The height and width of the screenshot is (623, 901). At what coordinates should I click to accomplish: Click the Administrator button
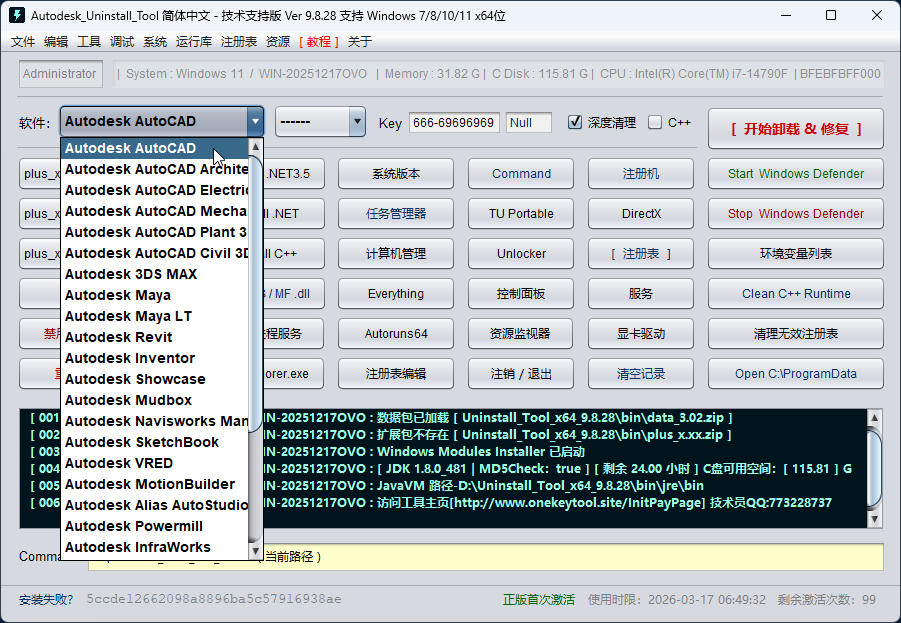pyautogui.click(x=60, y=74)
